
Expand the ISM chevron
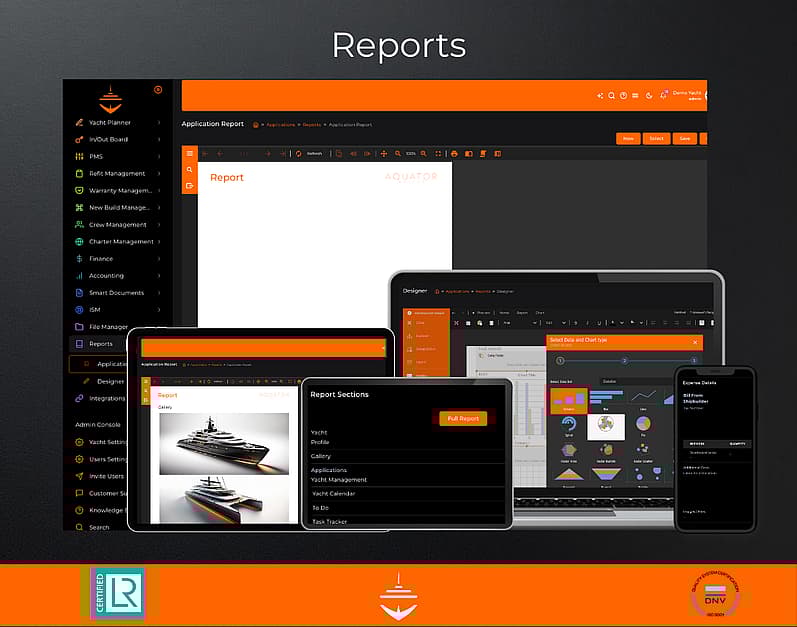click(159, 310)
